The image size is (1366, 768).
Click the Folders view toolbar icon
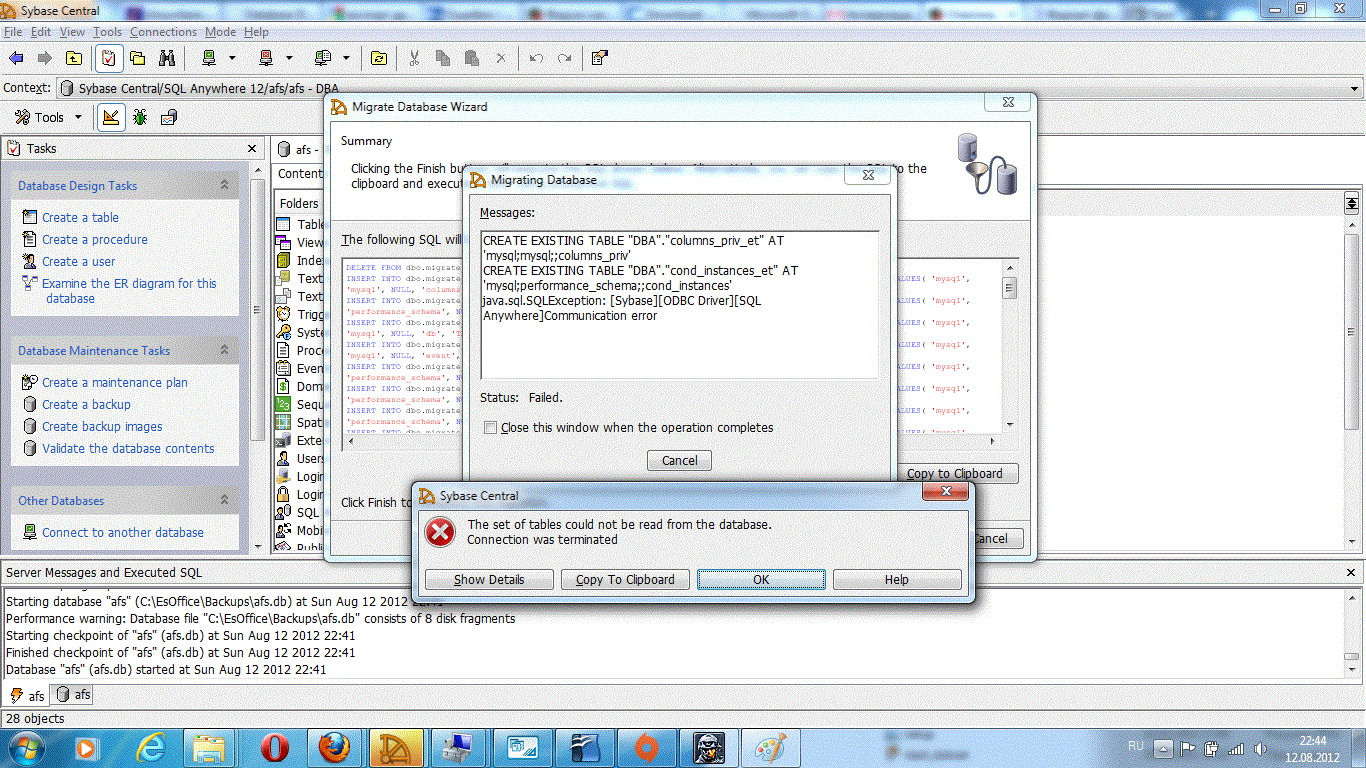[x=137, y=58]
